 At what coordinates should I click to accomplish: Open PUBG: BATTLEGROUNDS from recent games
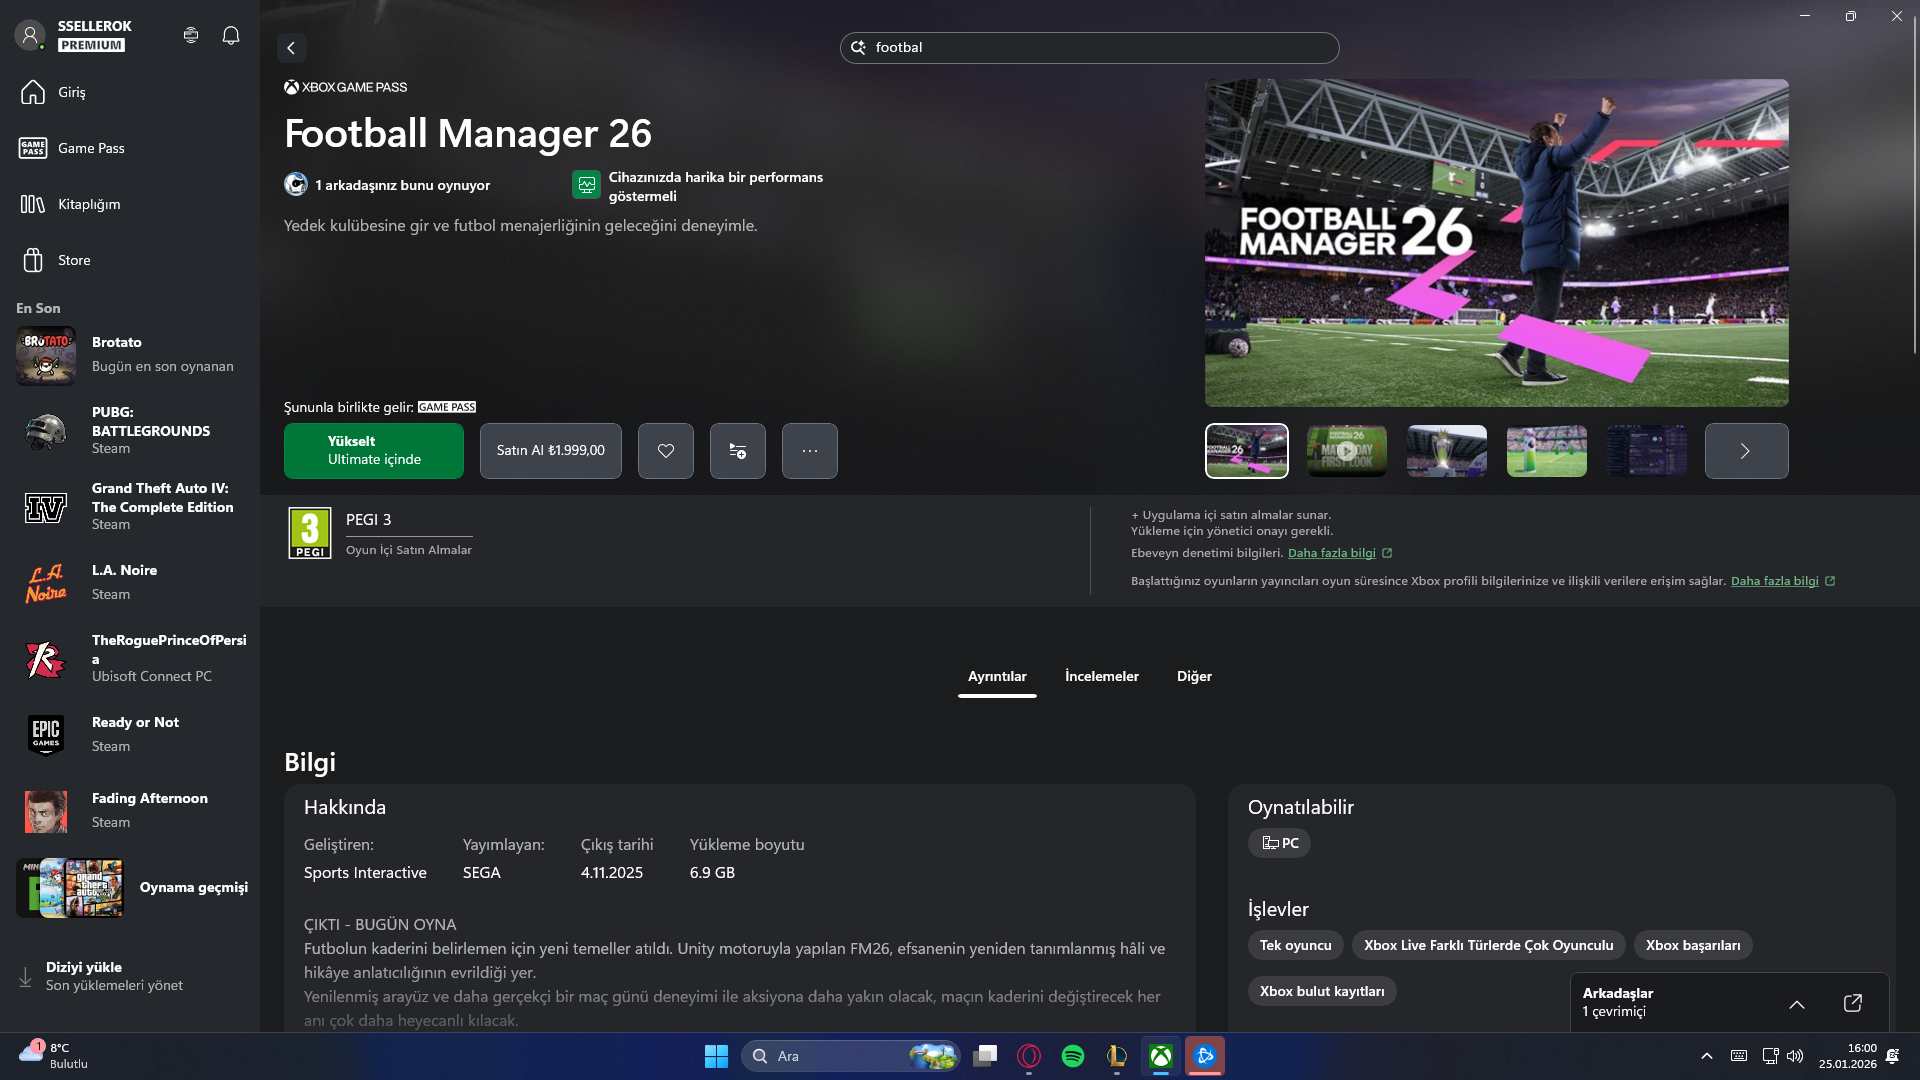(130, 432)
